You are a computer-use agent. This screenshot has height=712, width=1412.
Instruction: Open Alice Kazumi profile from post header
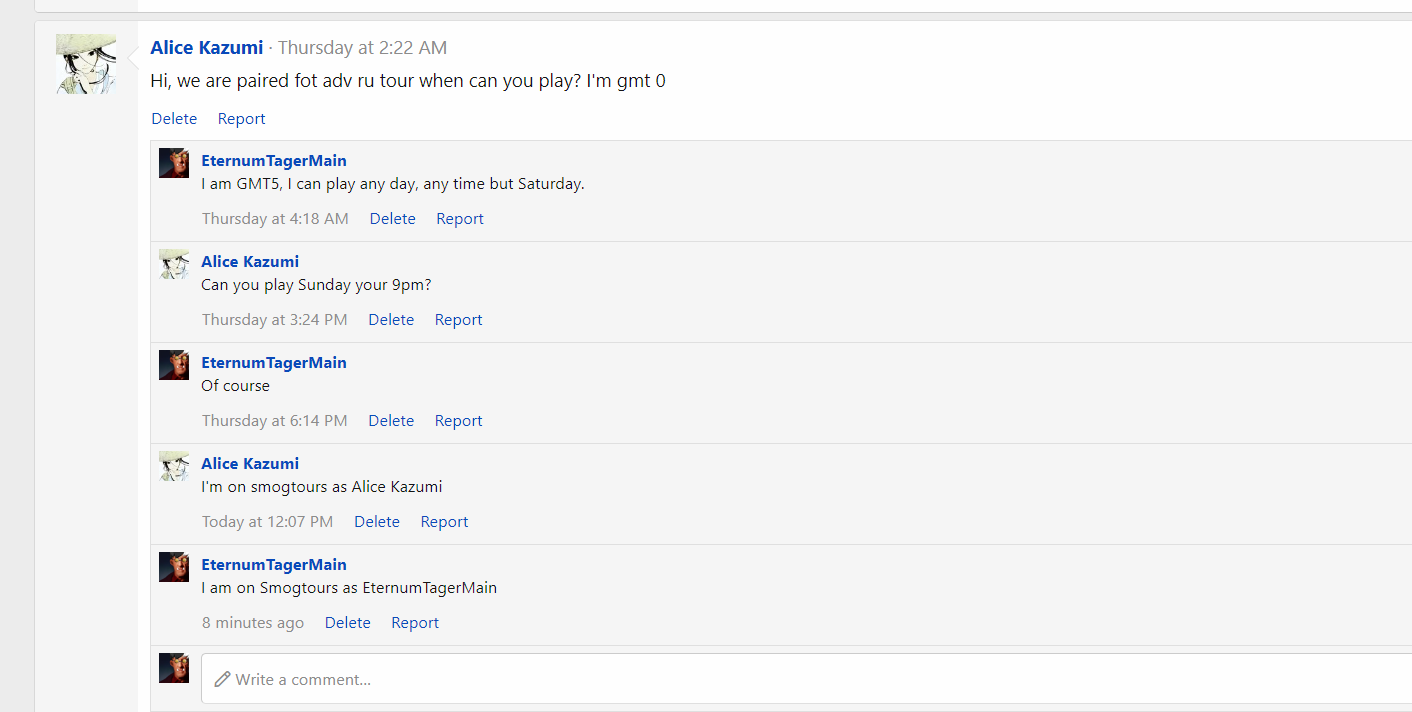tap(207, 47)
